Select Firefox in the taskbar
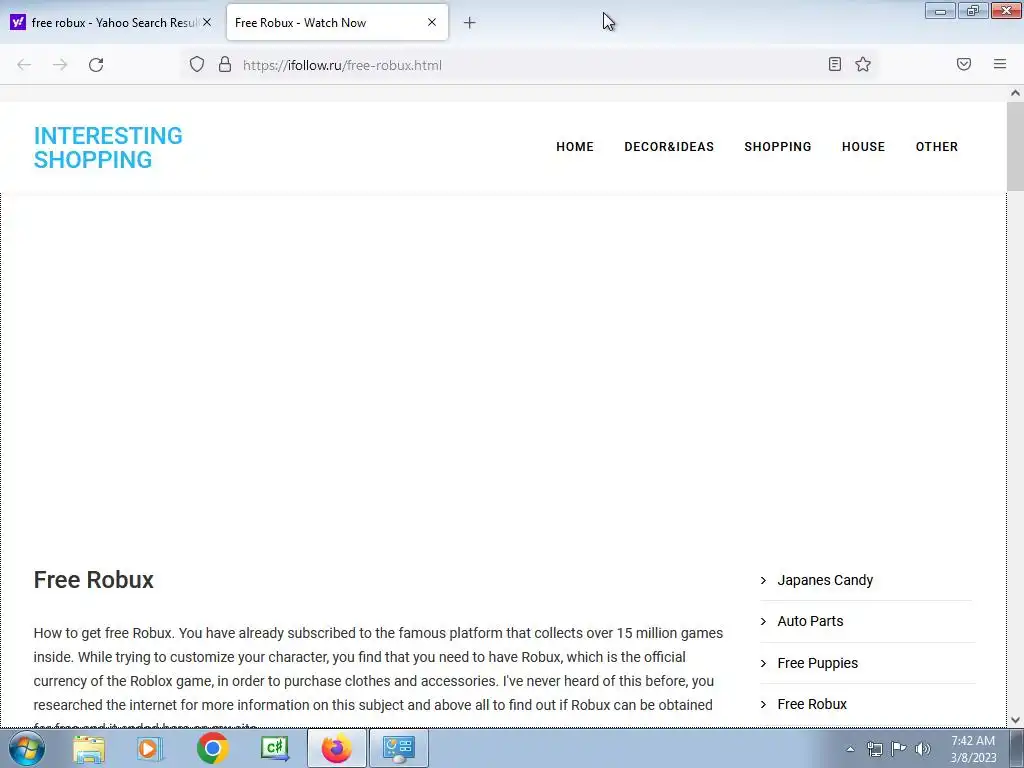Screen dimensions: 1024x768 coord(336,748)
